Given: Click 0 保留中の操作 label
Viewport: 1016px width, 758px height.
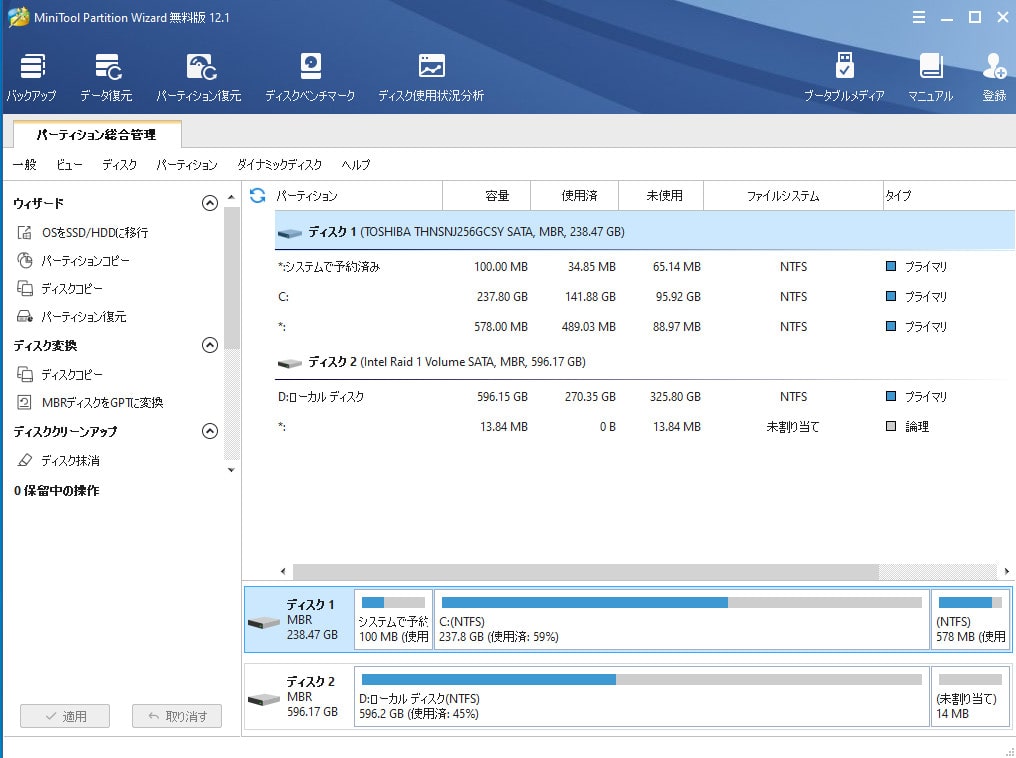Looking at the screenshot, I should click(x=56, y=490).
